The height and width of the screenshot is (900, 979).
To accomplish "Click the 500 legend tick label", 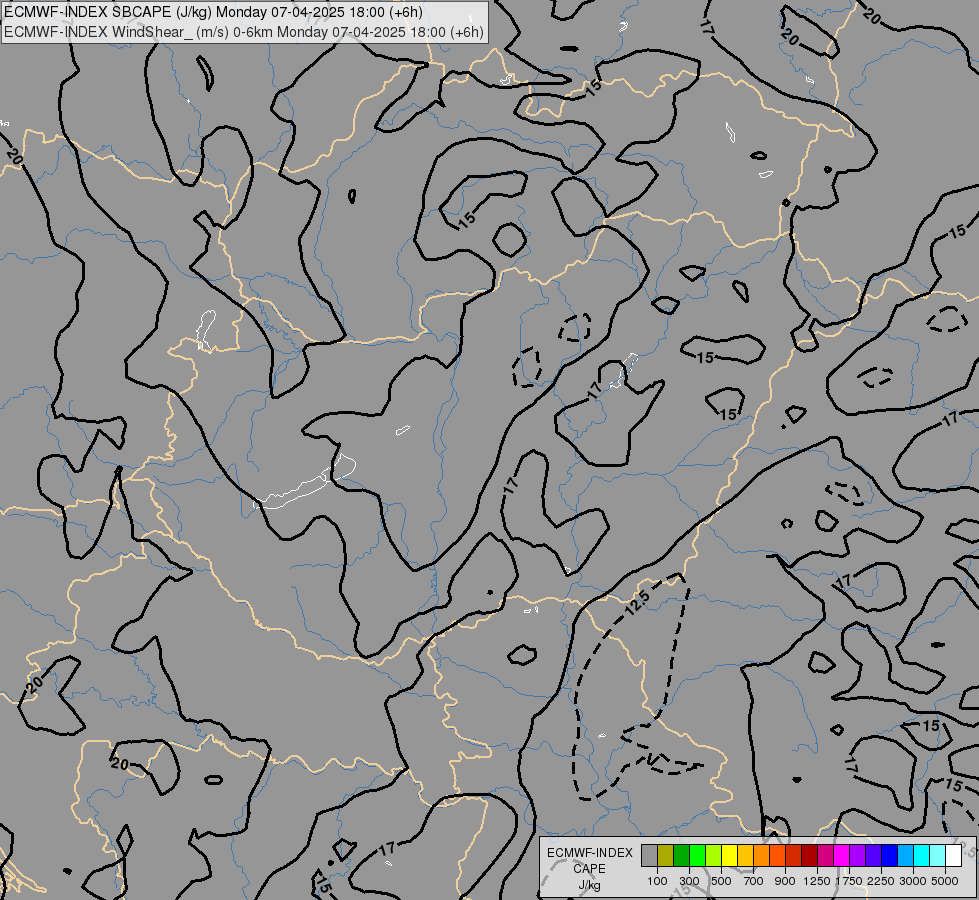I will click(x=721, y=881).
